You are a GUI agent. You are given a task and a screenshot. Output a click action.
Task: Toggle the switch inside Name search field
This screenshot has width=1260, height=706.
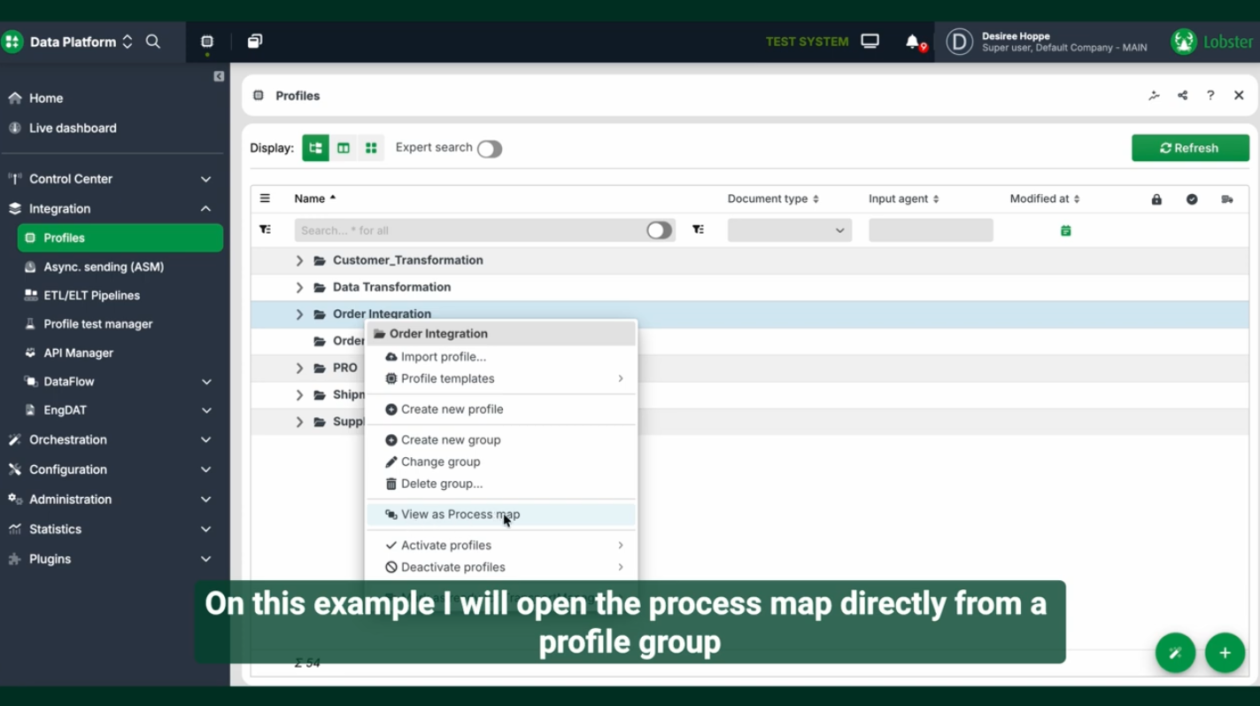(658, 231)
